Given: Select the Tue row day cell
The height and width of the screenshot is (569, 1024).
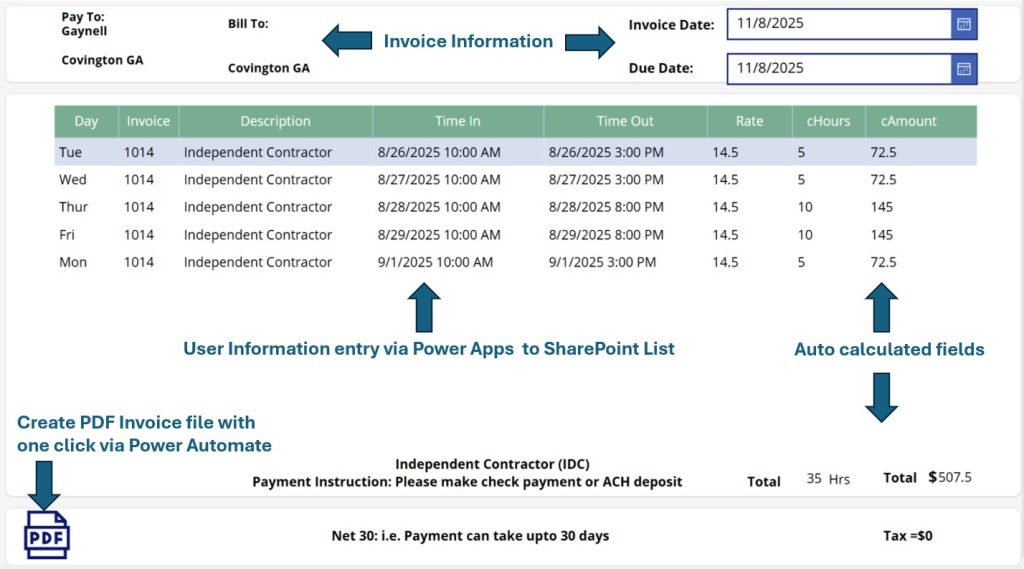Looking at the screenshot, I should click(71, 152).
